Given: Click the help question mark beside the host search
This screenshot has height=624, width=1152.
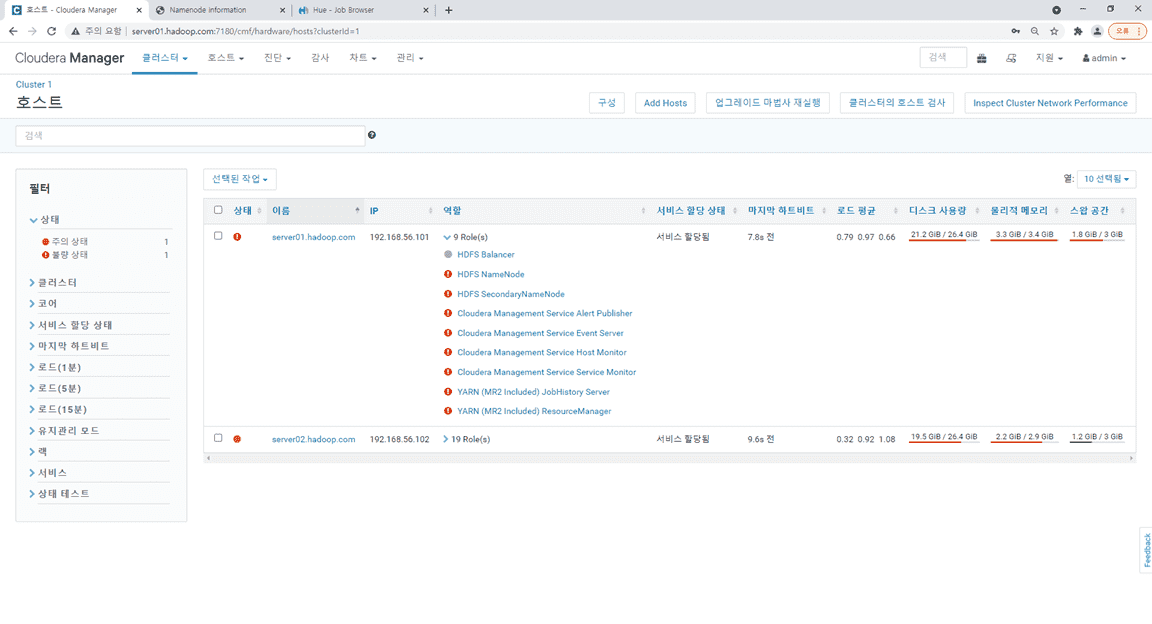Looking at the screenshot, I should point(372,135).
